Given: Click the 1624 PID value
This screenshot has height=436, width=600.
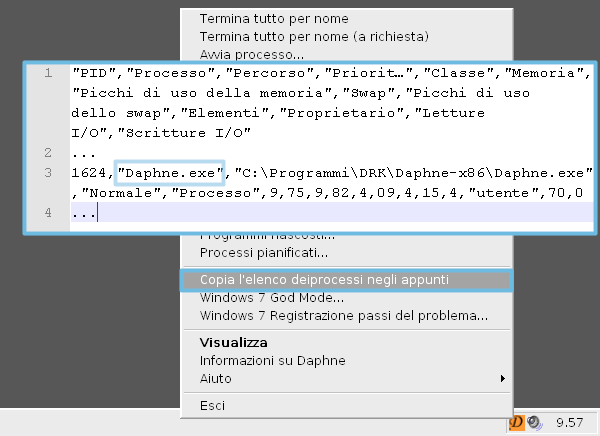Looking at the screenshot, I should click(89, 173).
